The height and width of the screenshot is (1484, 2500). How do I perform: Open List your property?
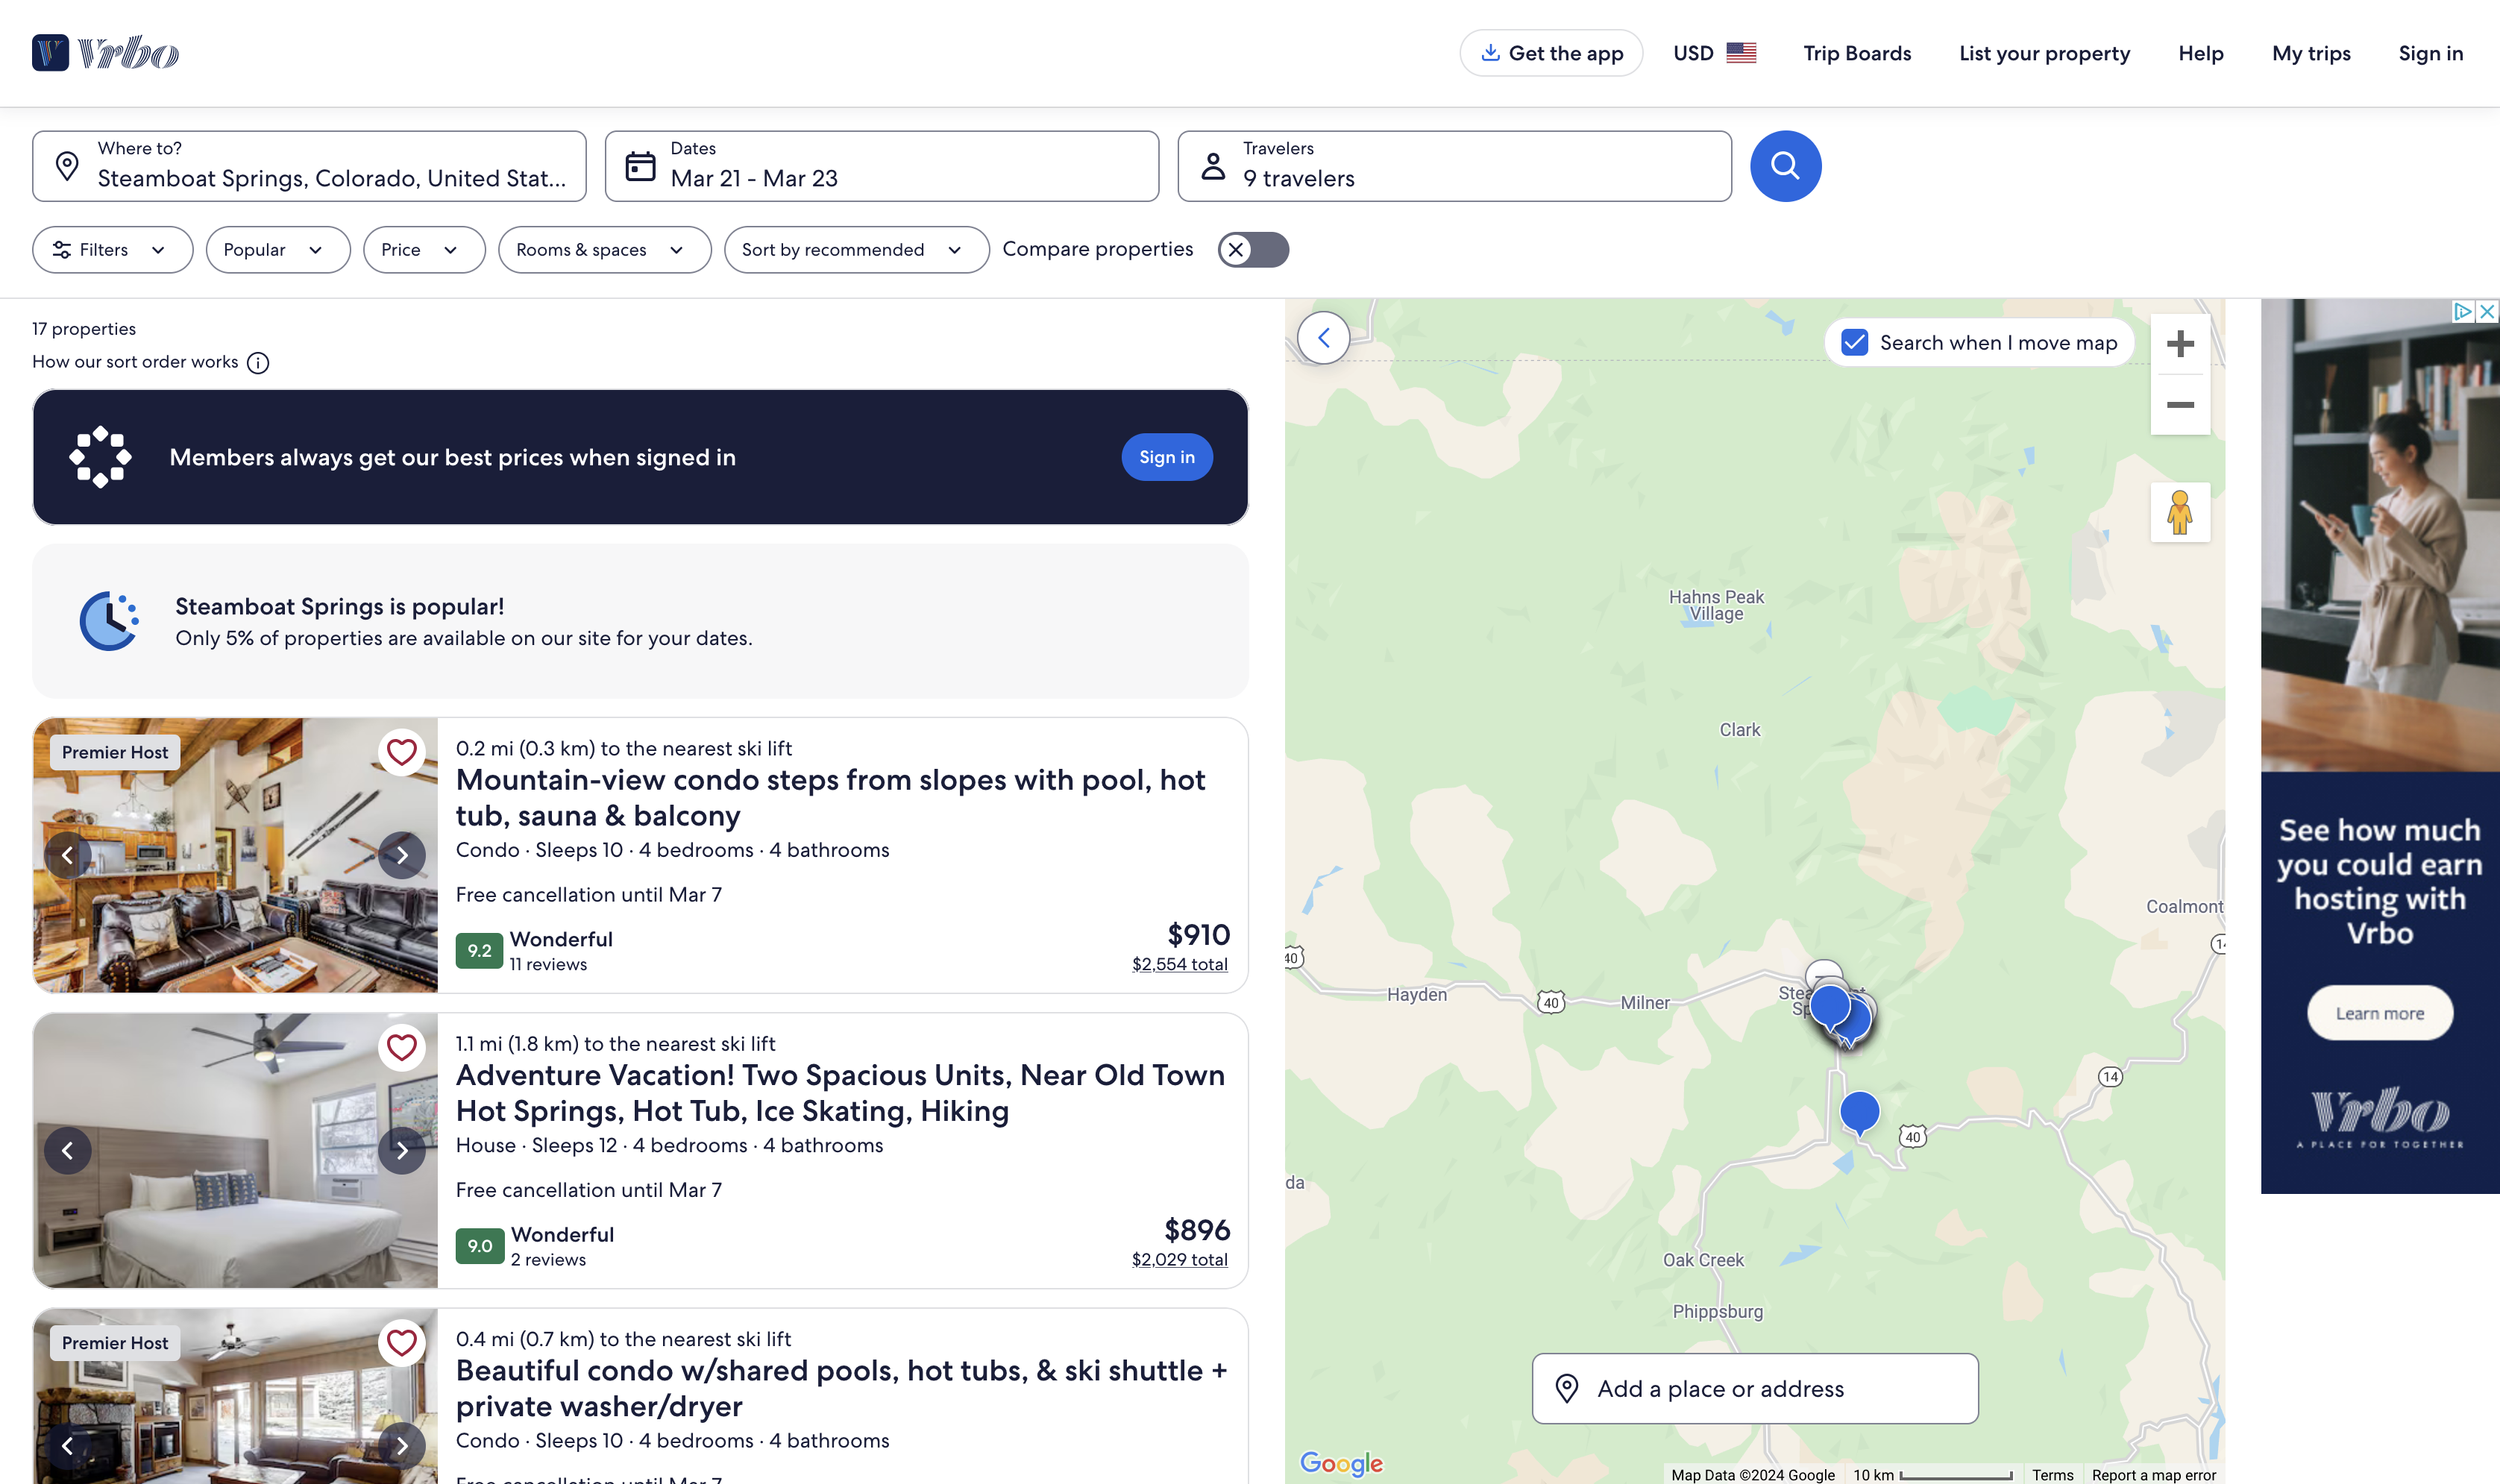(x=2044, y=53)
